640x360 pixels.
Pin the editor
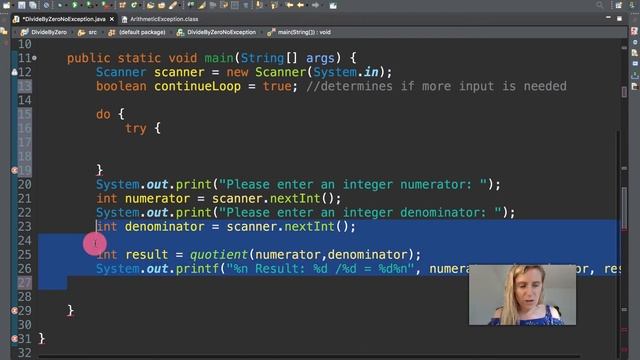333,5
